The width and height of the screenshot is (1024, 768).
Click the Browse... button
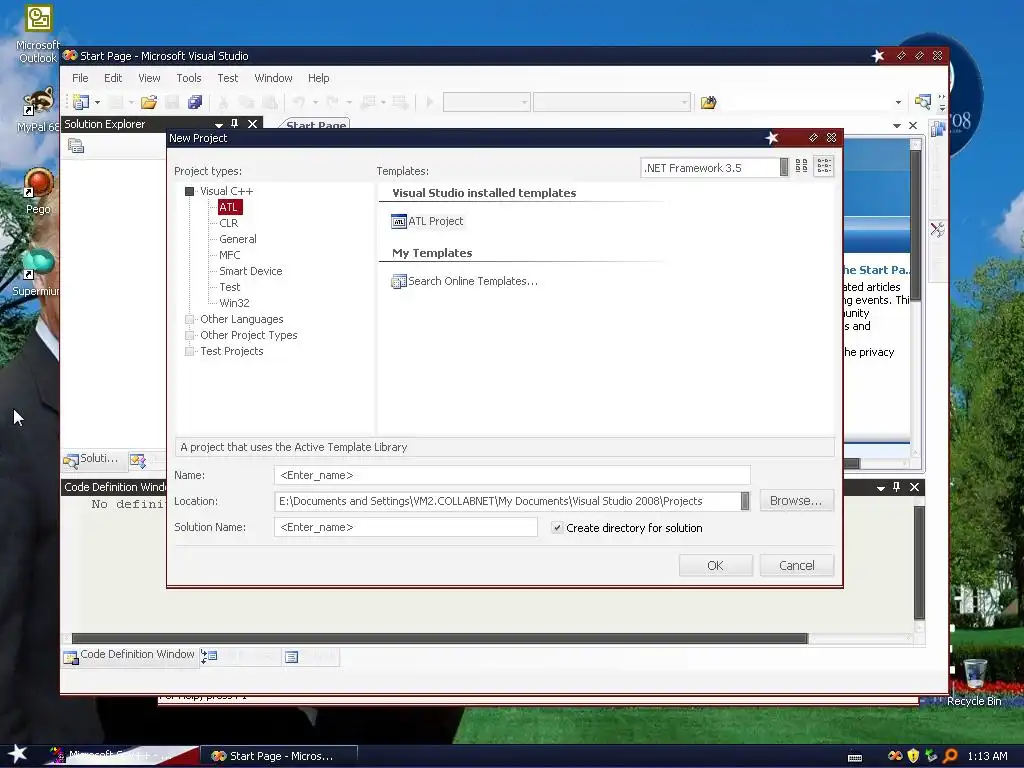click(797, 501)
